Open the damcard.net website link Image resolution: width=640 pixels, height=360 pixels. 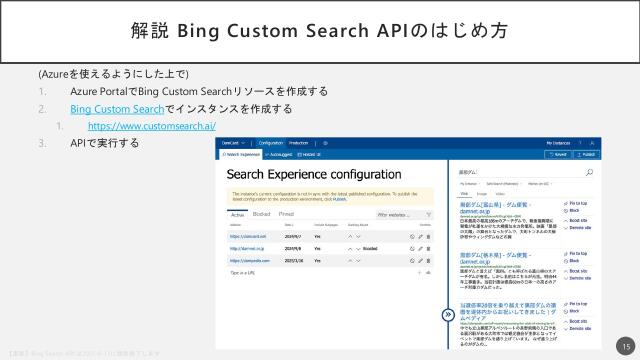(x=248, y=237)
